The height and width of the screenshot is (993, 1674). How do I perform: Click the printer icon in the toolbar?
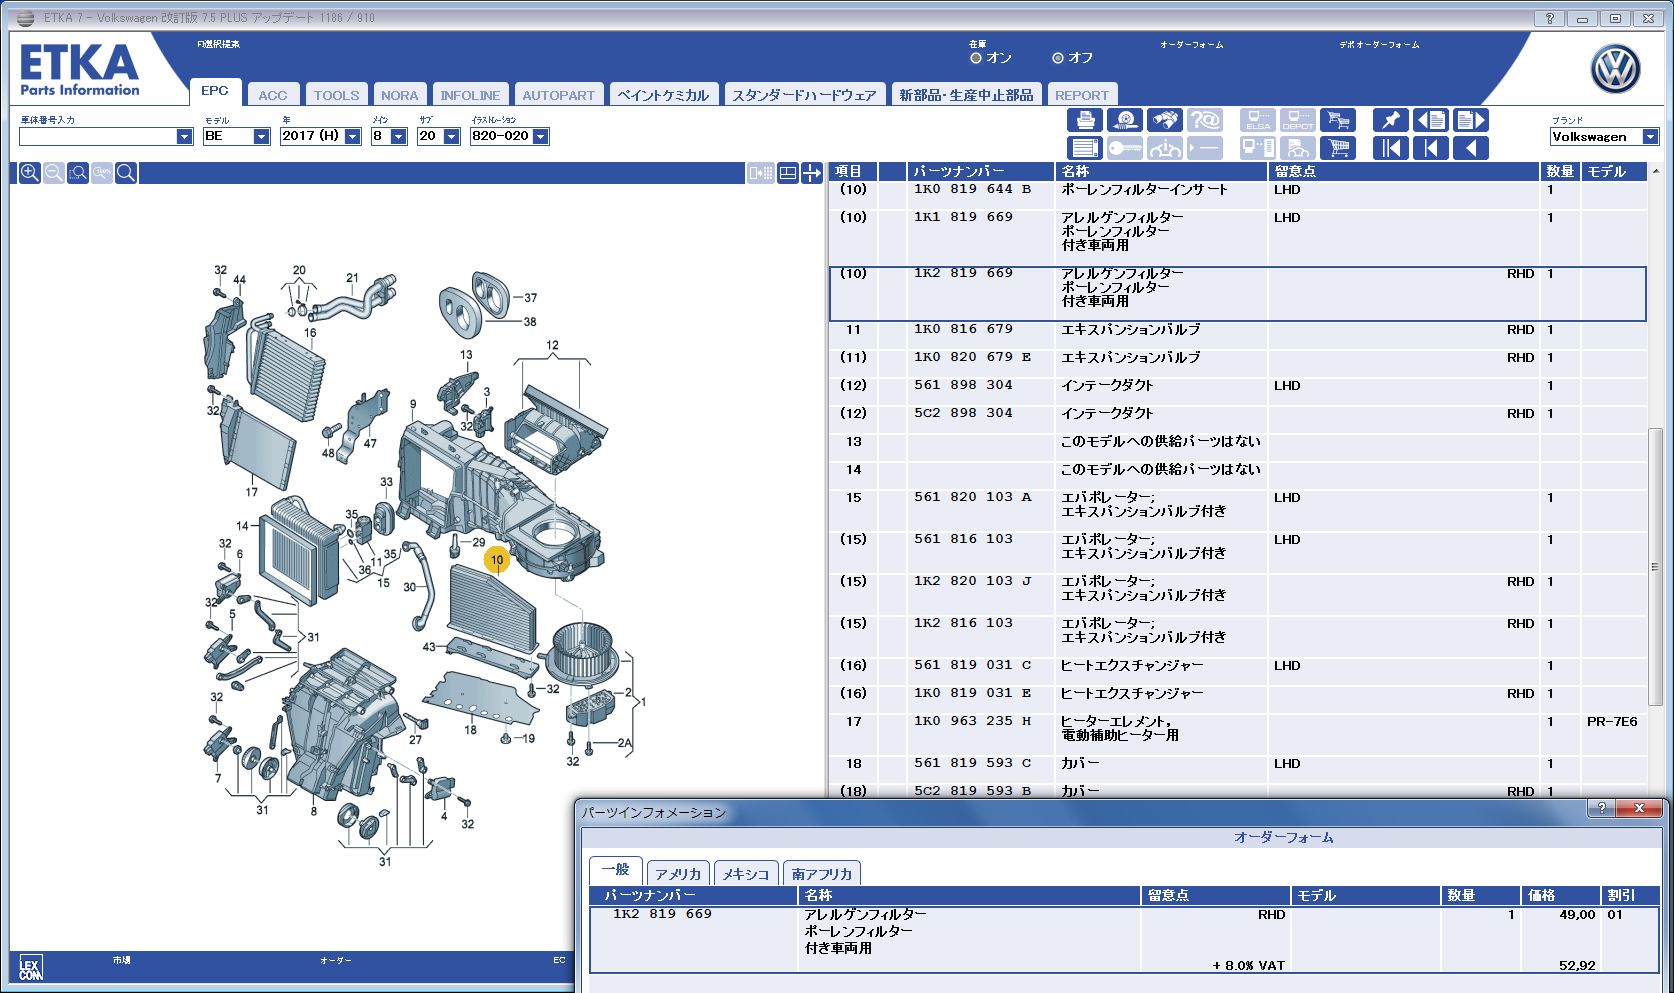pyautogui.click(x=1084, y=121)
